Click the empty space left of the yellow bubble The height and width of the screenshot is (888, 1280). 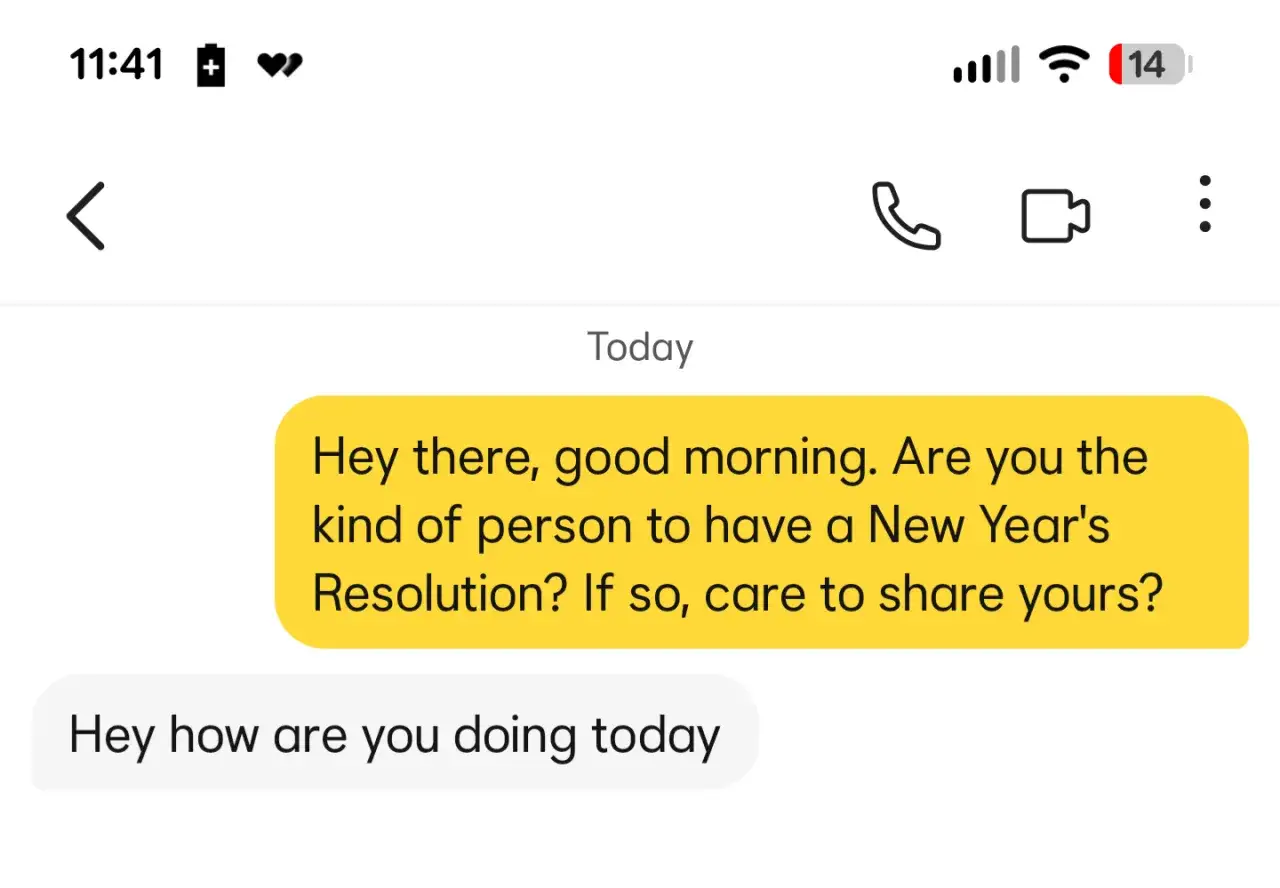point(140,521)
